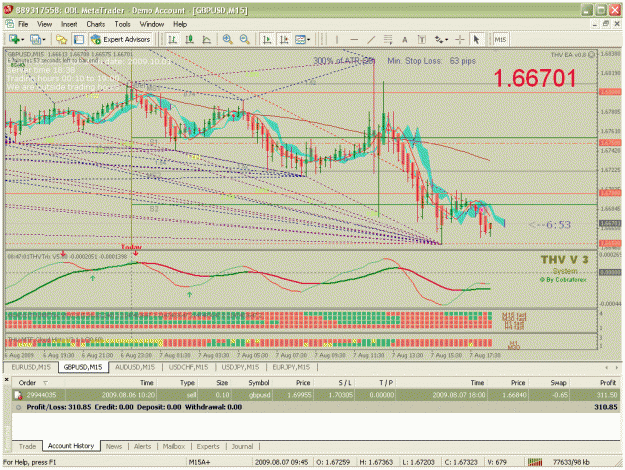Toggle the Terminal window icon
Screen dimensions: 625x470
79,39
